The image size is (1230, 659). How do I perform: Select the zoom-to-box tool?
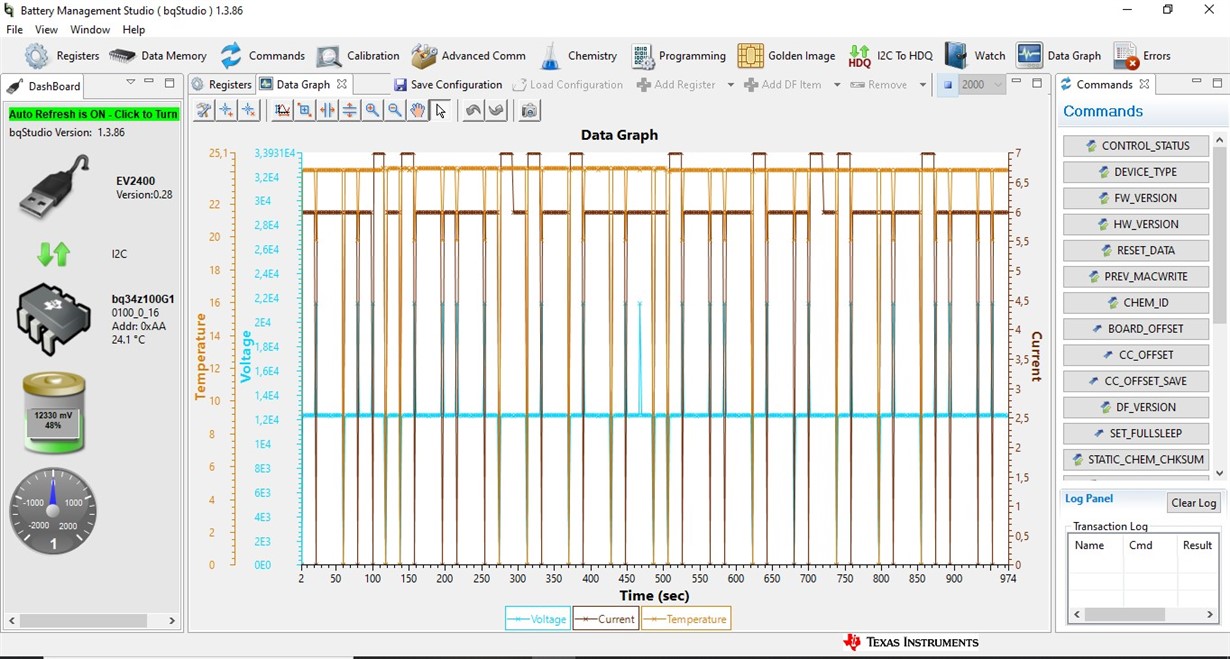tap(305, 110)
